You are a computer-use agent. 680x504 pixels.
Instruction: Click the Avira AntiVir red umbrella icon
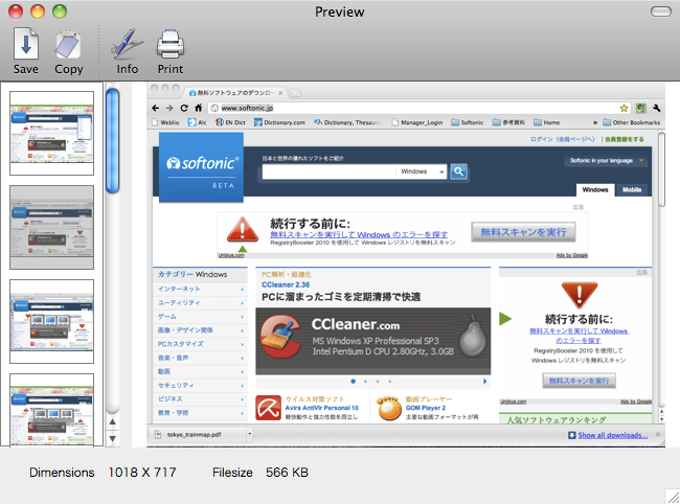(268, 408)
